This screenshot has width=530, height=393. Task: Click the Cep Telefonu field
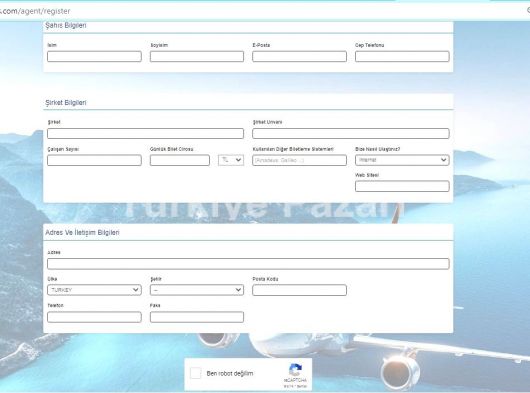tap(402, 56)
